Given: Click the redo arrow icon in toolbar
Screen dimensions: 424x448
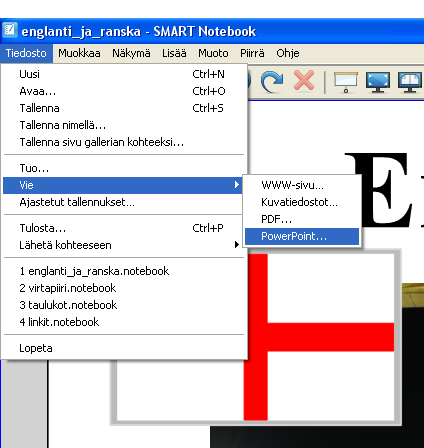Looking at the screenshot, I should pyautogui.click(x=272, y=81).
